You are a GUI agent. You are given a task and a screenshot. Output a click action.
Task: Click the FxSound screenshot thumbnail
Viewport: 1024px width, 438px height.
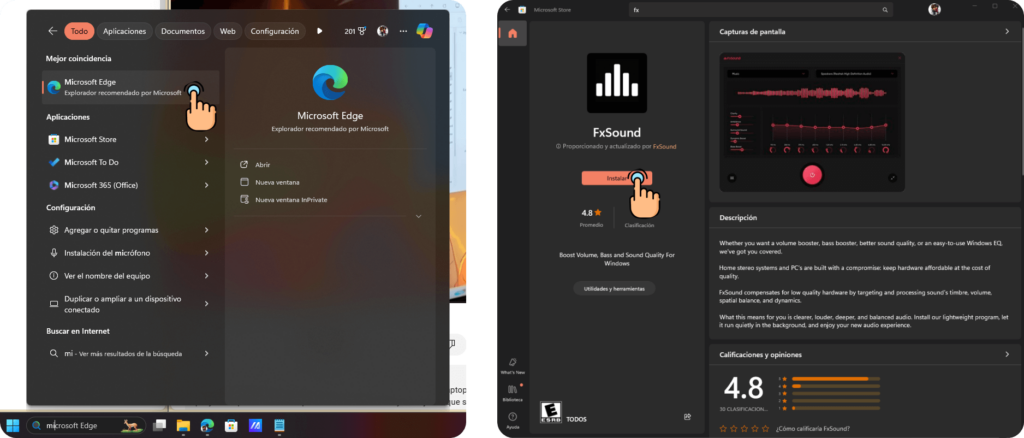click(812, 120)
